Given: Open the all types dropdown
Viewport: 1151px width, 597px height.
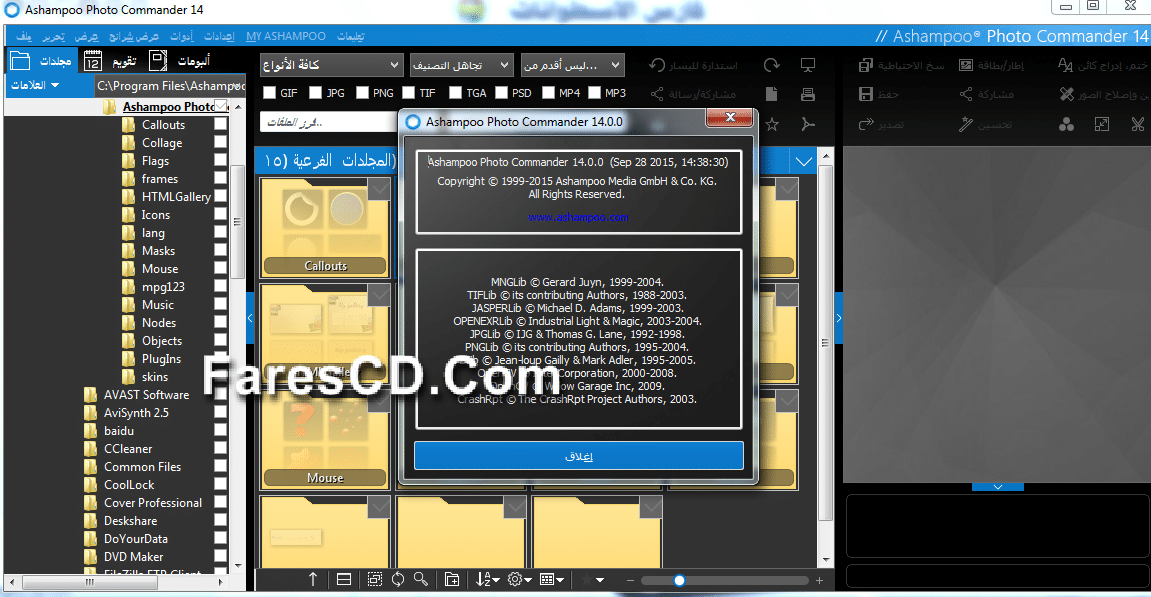Looking at the screenshot, I should pos(331,65).
